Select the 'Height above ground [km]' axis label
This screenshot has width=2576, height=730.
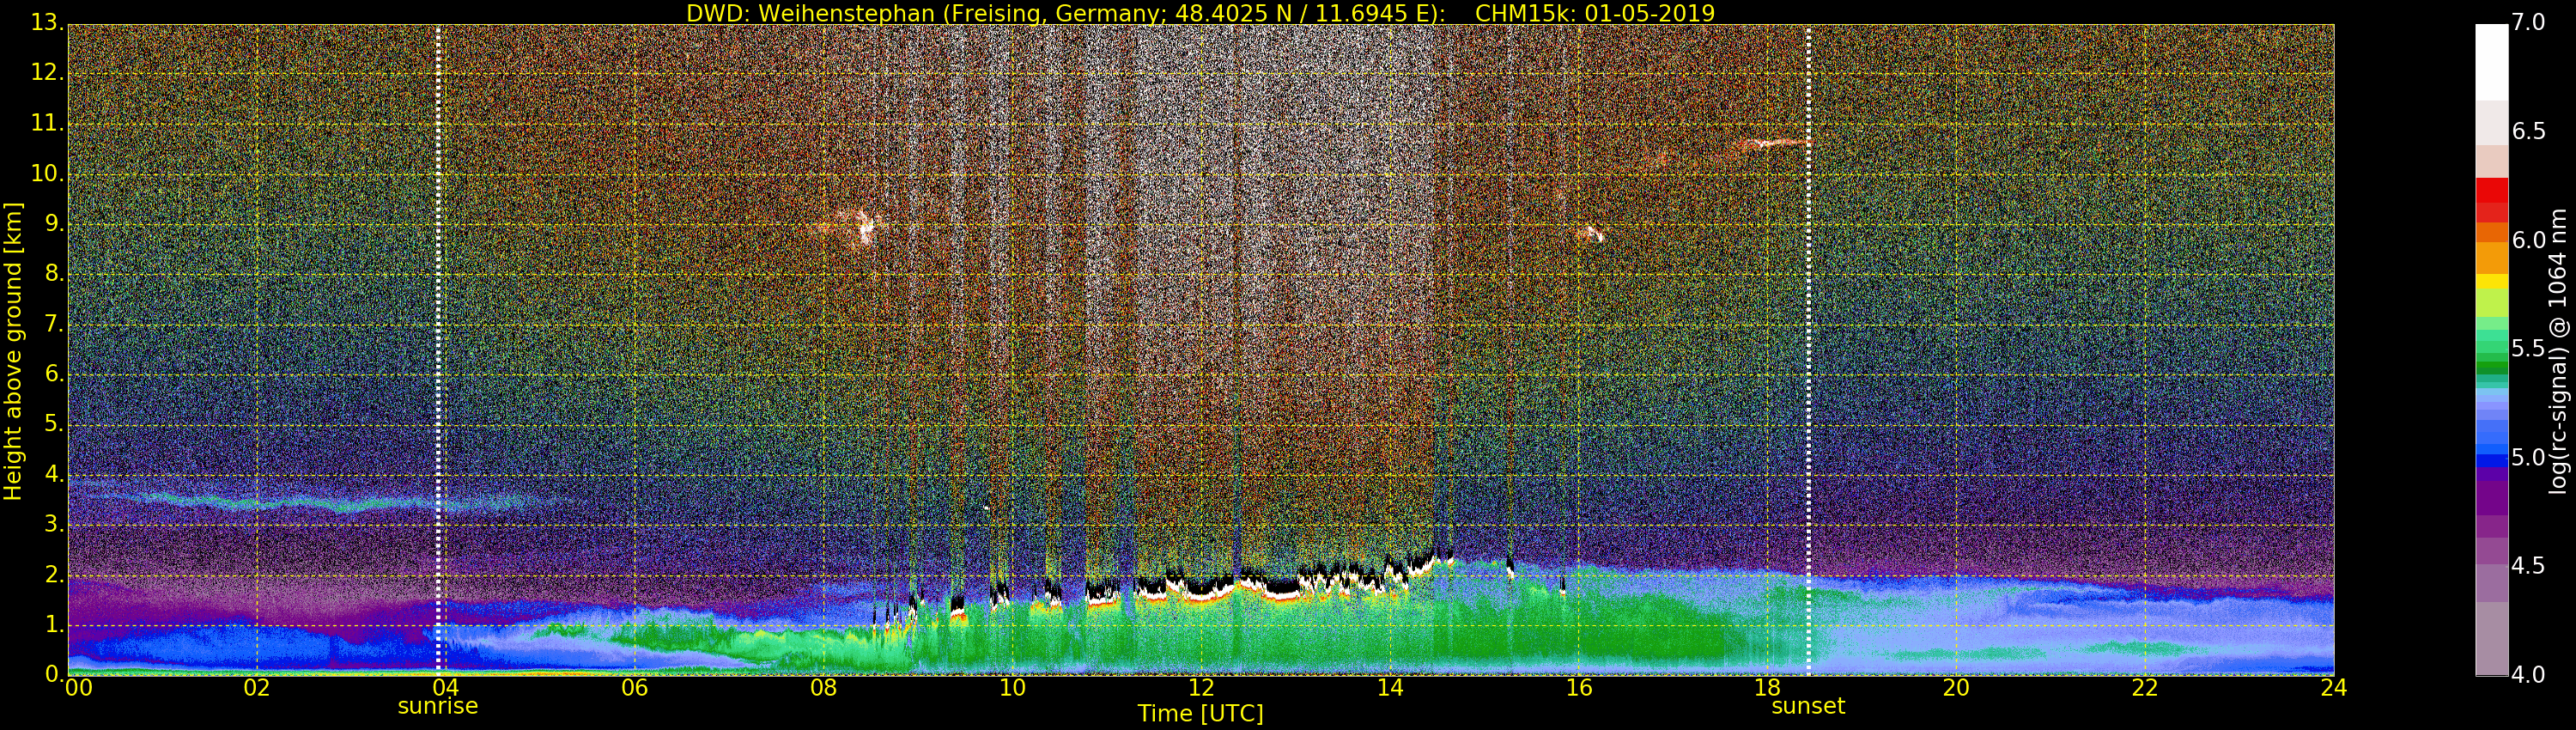(x=13, y=350)
